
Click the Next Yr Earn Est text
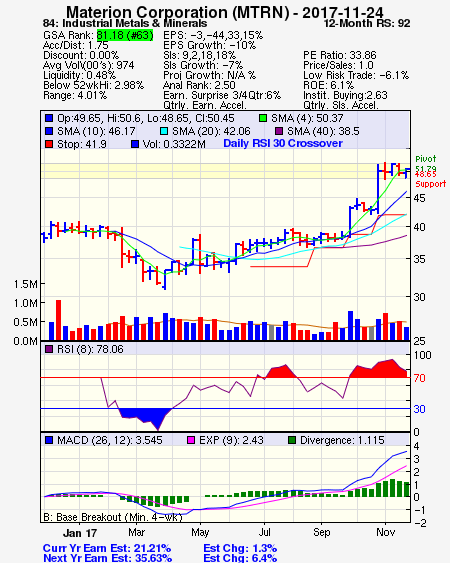[x=107, y=558]
